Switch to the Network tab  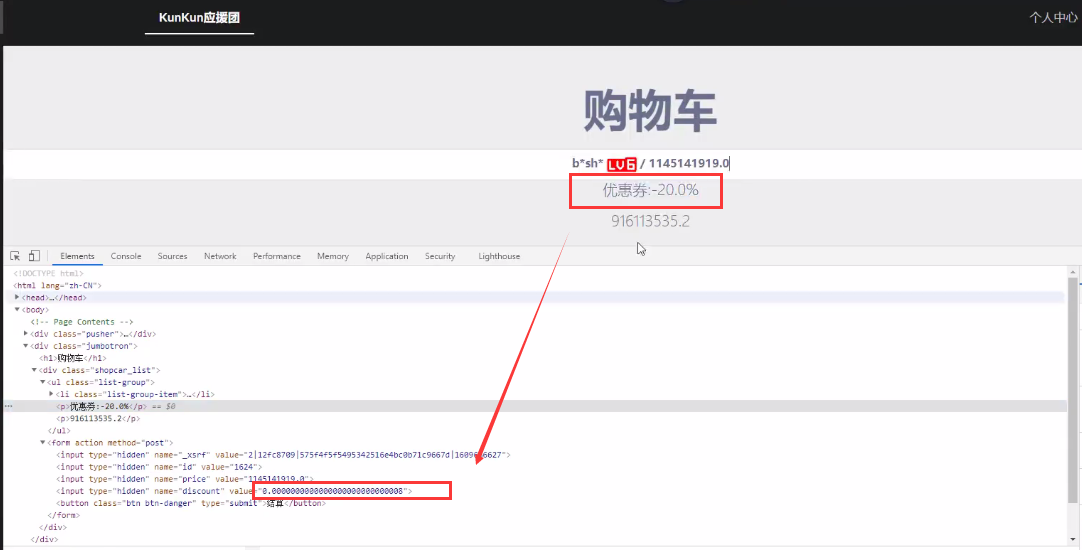(220, 256)
